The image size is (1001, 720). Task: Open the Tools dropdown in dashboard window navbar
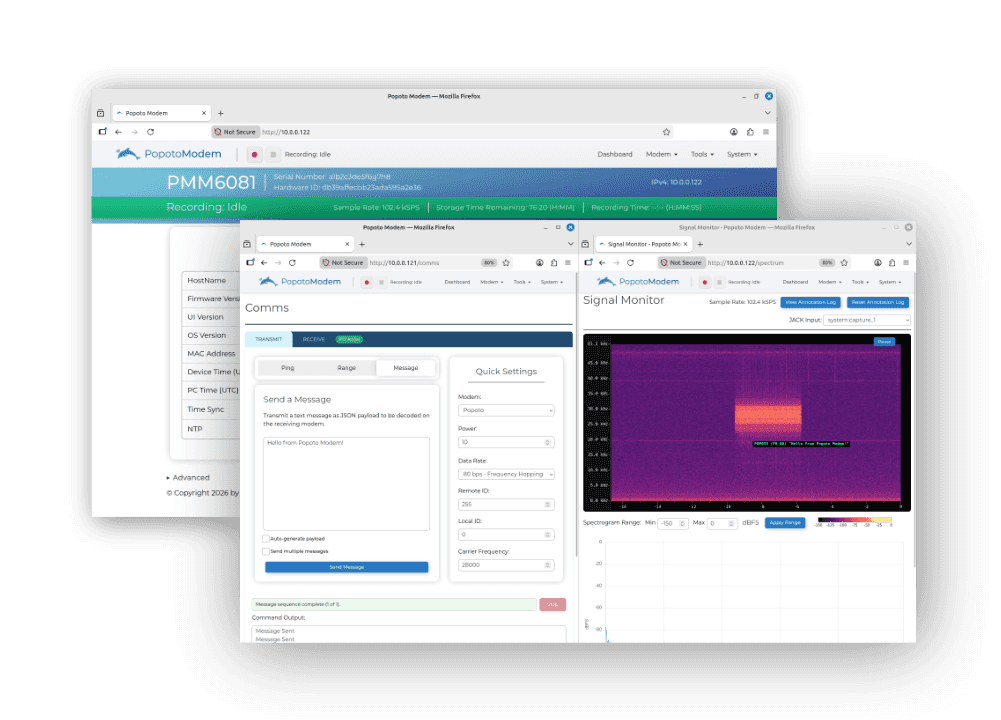702,154
